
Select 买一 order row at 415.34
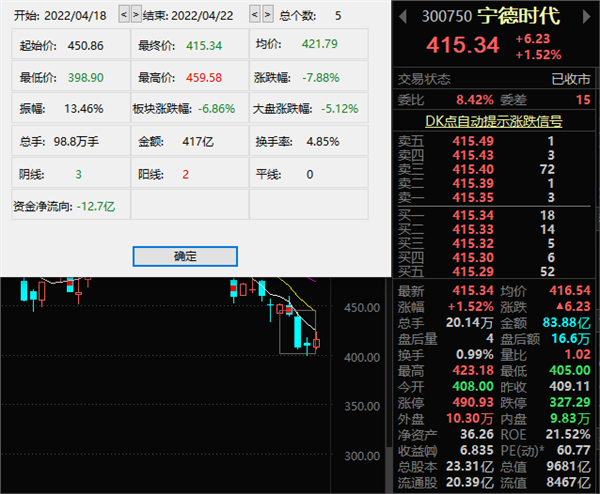click(x=494, y=214)
